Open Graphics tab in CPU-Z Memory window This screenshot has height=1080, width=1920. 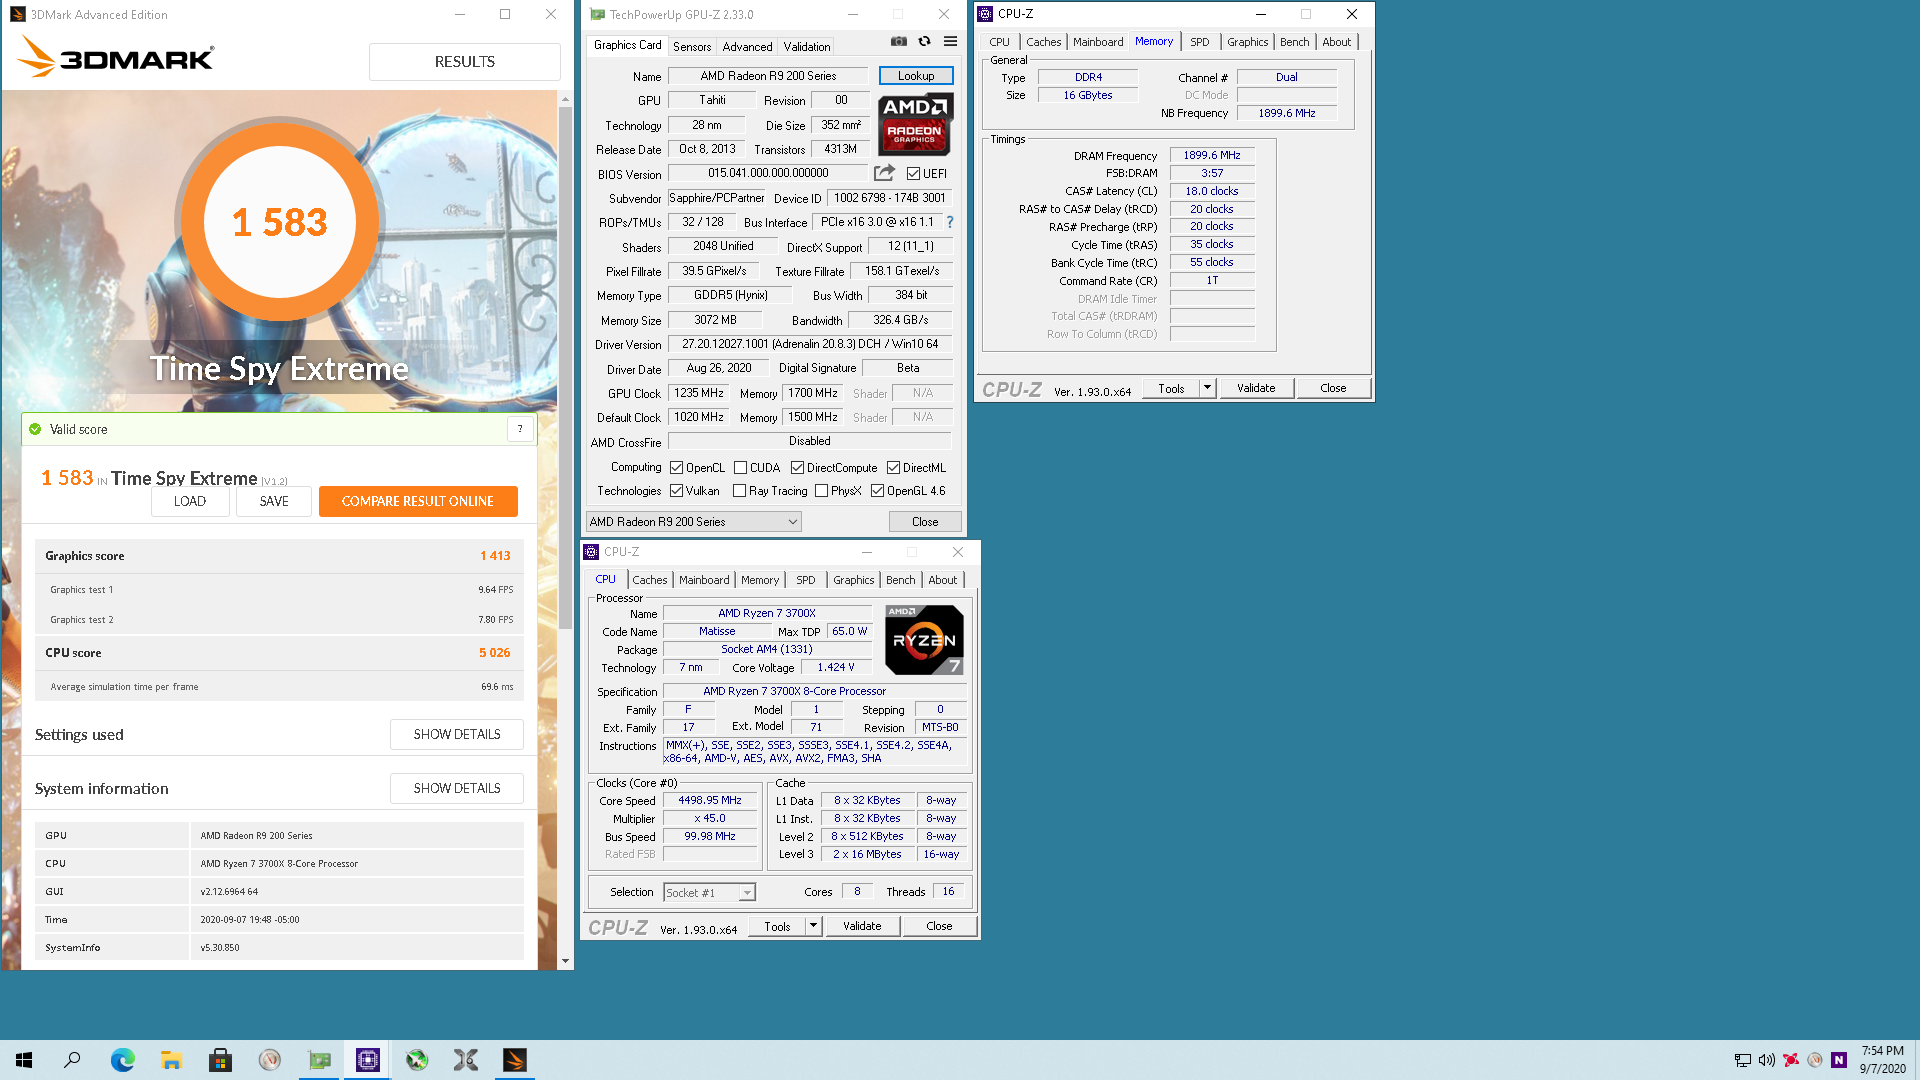pyautogui.click(x=1247, y=42)
